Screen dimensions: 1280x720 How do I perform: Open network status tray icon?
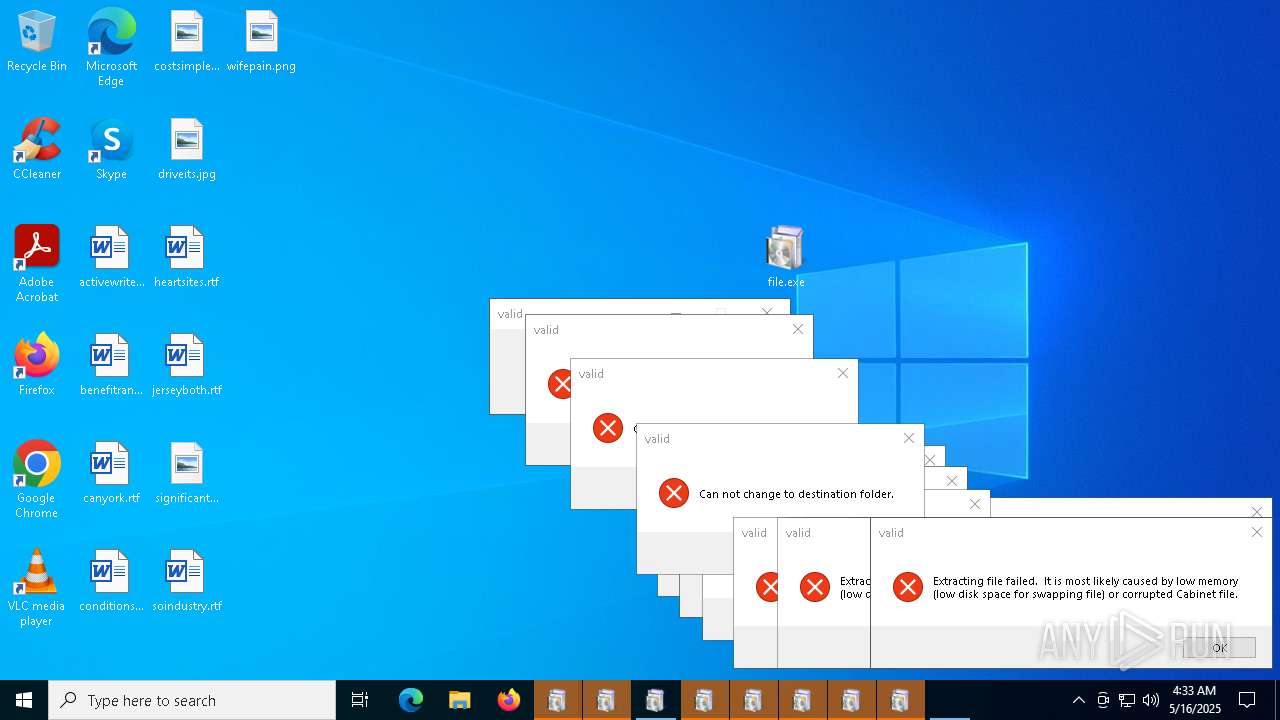1127,700
